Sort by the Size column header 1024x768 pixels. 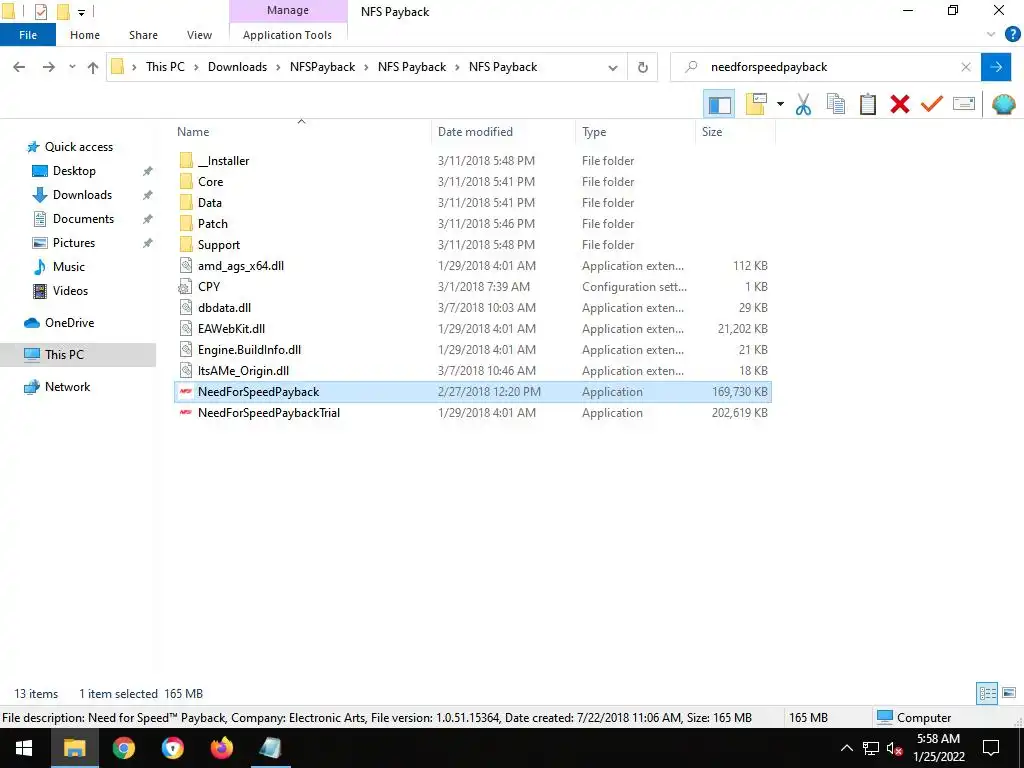pyautogui.click(x=712, y=131)
